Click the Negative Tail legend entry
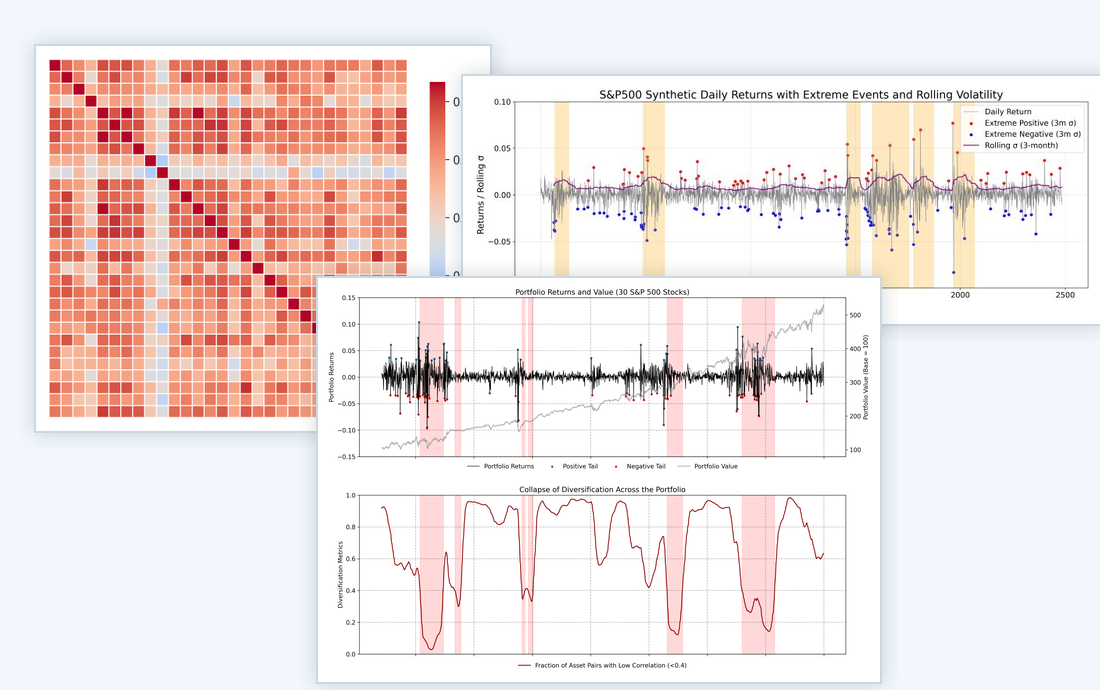Screen dimensions: 1100x690 (640, 466)
